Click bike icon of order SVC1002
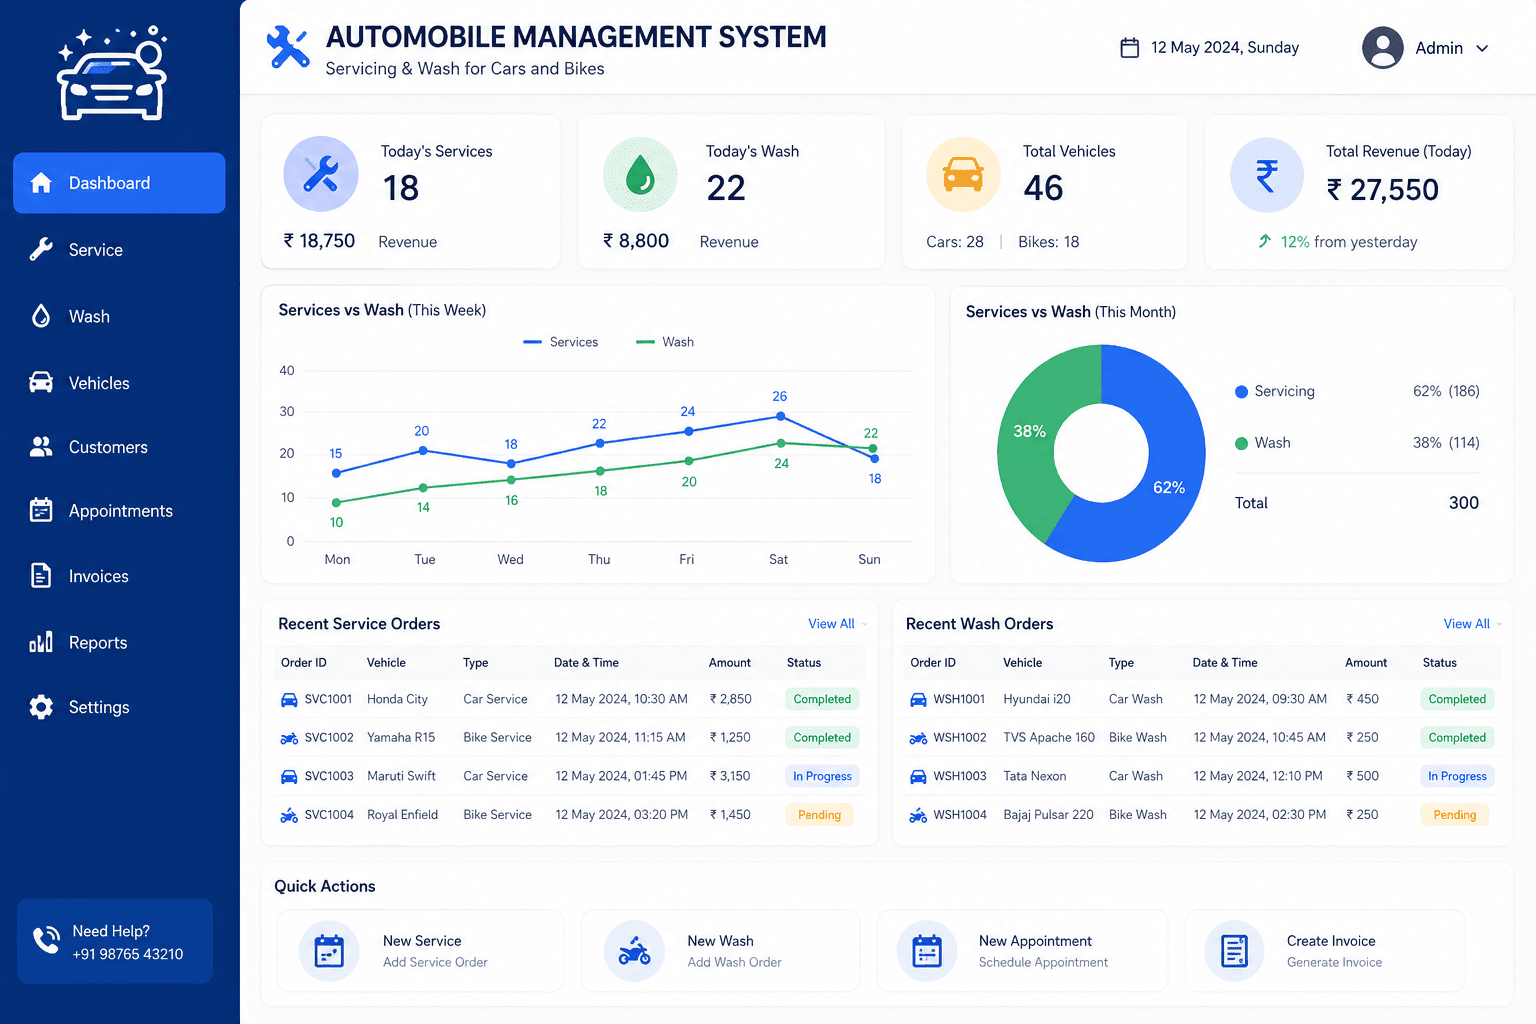Viewport: 1536px width, 1024px height. 289,738
